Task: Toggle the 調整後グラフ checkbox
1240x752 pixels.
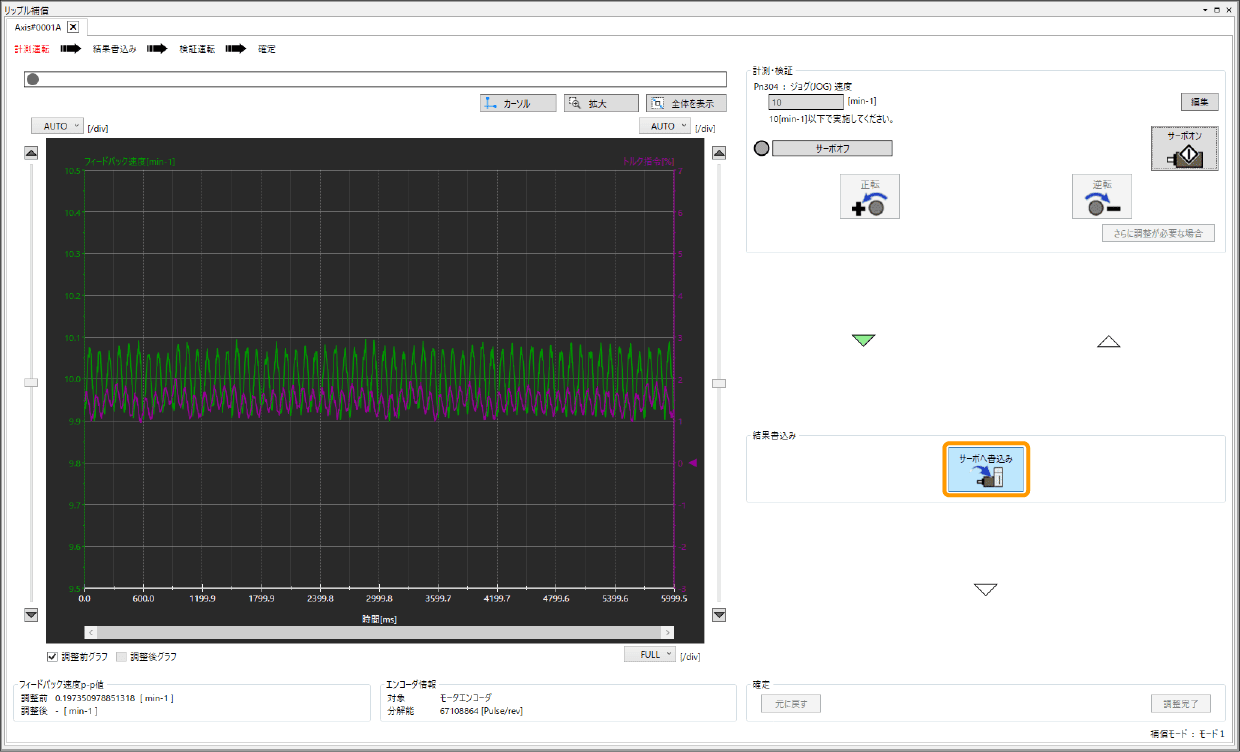Action: [x=122, y=657]
